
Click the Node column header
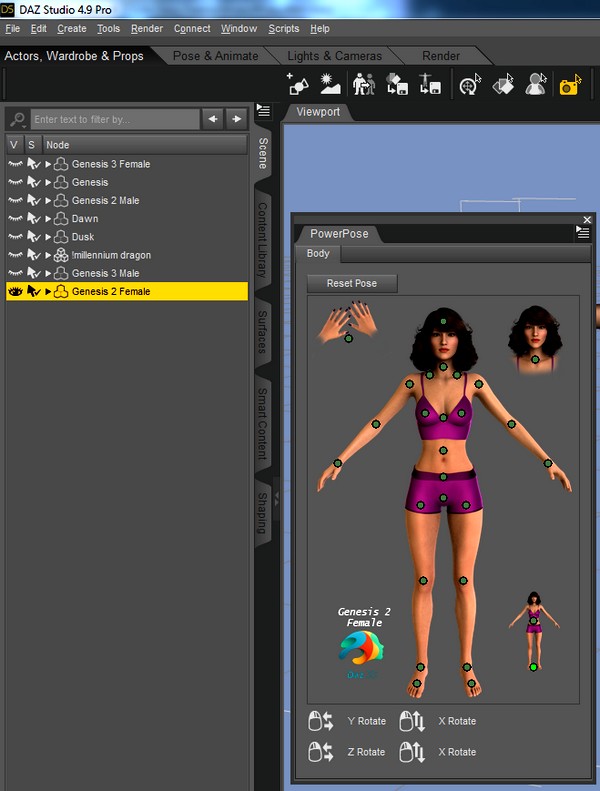(x=145, y=145)
